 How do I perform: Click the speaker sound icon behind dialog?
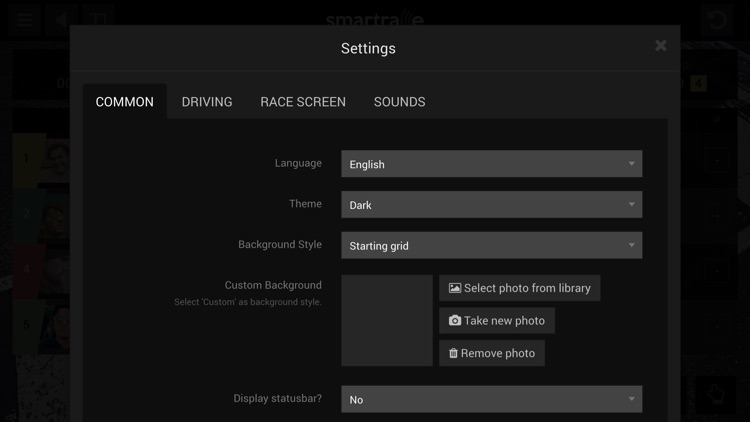(61, 20)
